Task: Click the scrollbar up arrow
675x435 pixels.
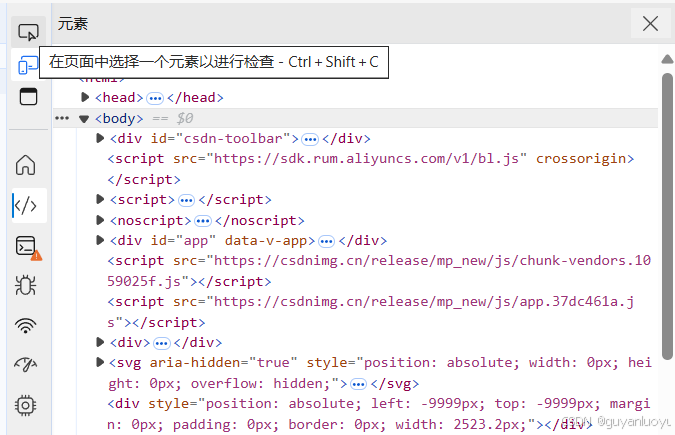Action: click(x=667, y=59)
